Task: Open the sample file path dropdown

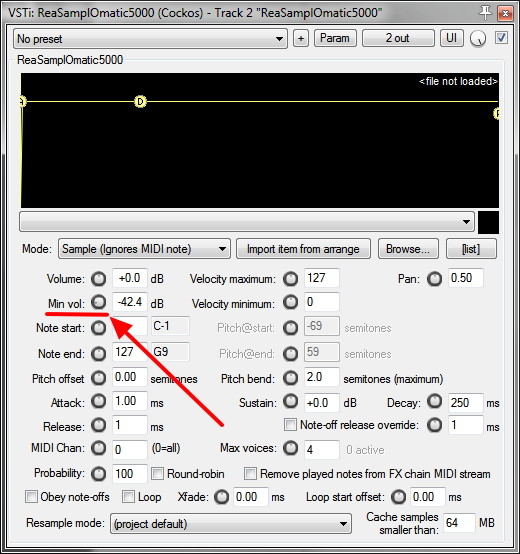Action: pos(247,222)
